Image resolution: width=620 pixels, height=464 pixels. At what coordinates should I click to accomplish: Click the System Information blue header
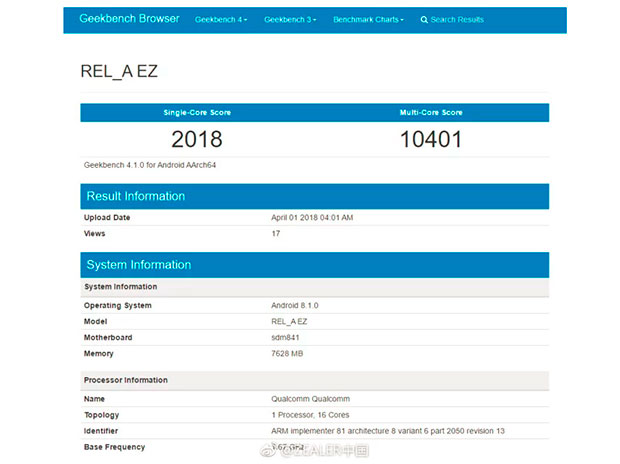(x=139, y=265)
